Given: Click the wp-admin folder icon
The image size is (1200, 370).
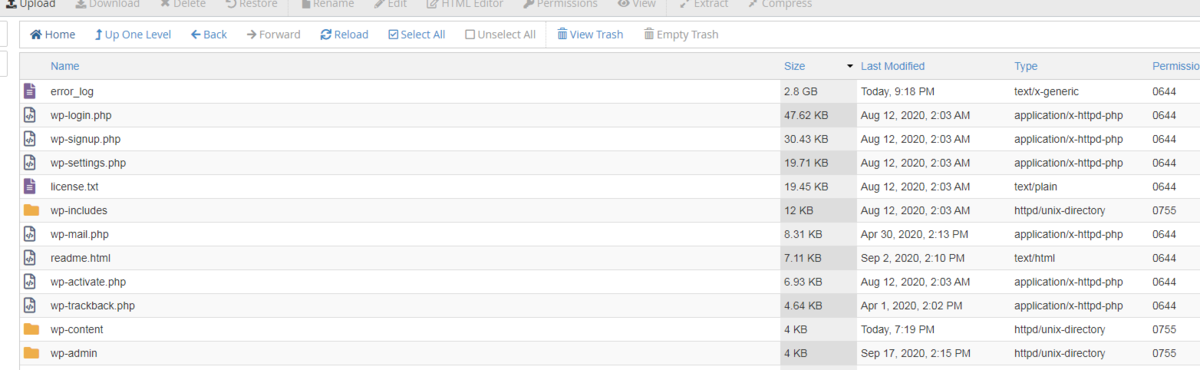Looking at the screenshot, I should click(x=31, y=353).
